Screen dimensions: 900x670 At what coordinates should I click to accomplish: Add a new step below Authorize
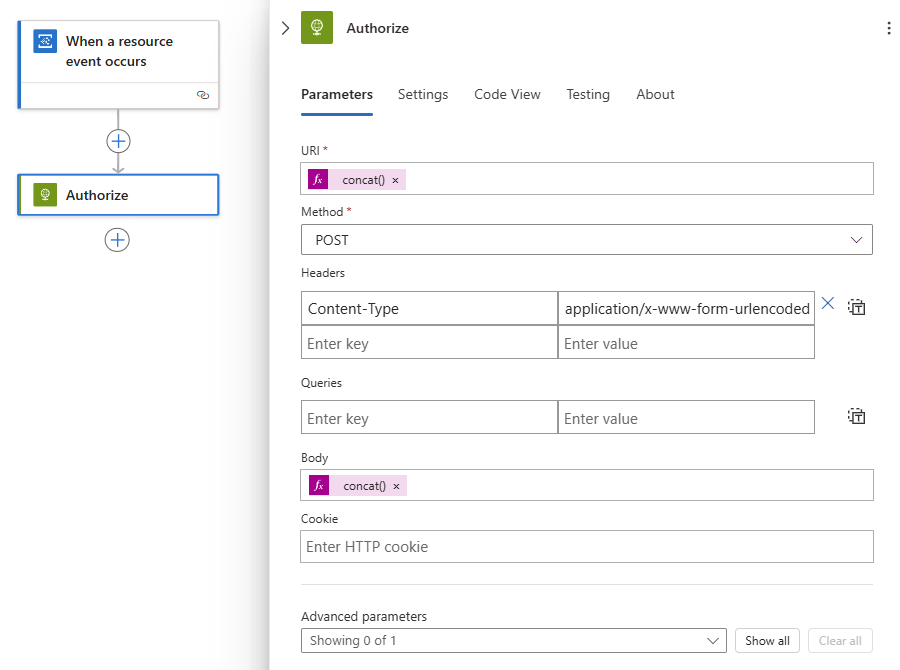pos(117,240)
